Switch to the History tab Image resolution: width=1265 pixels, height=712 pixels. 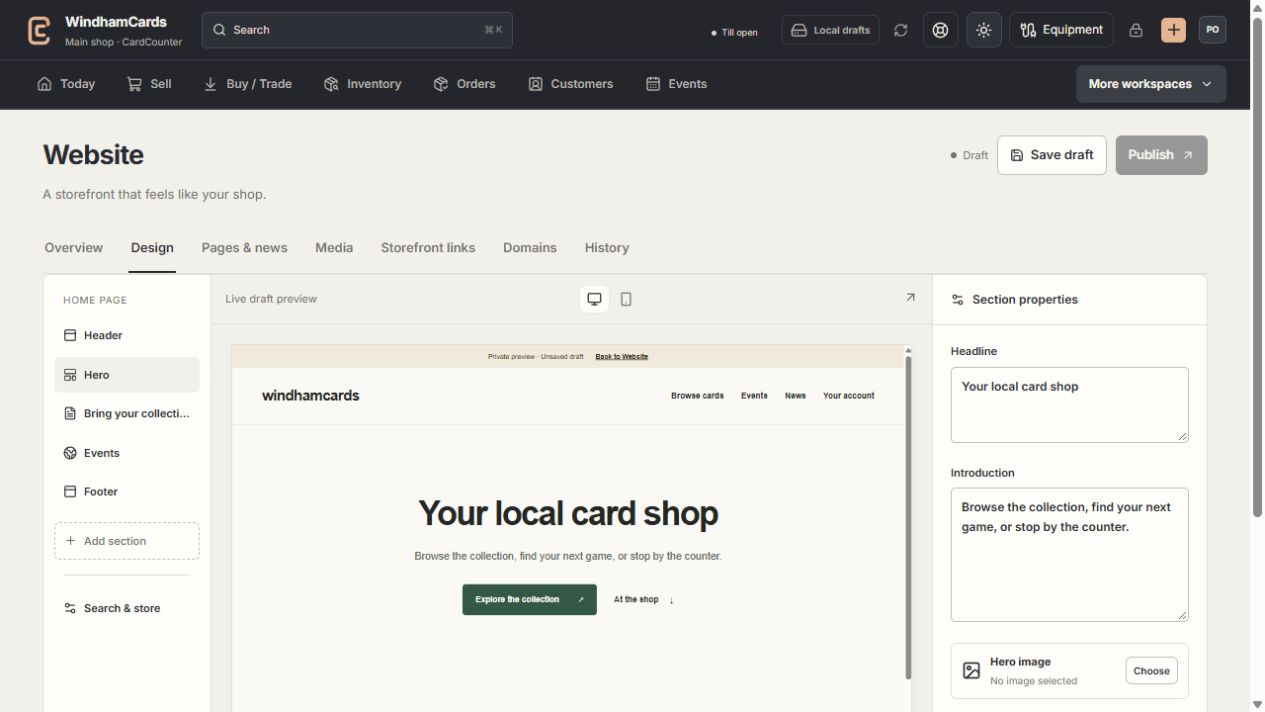click(x=607, y=248)
